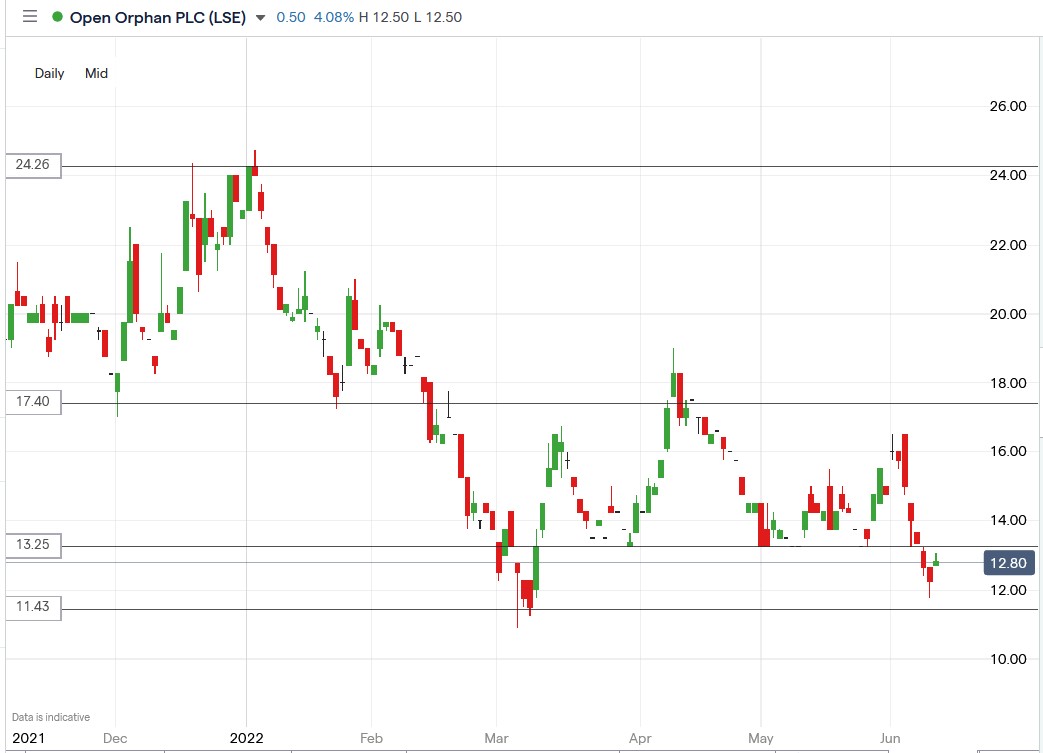Click the 11.43 price level label
Screen dimensions: 1043x753
tap(31, 606)
